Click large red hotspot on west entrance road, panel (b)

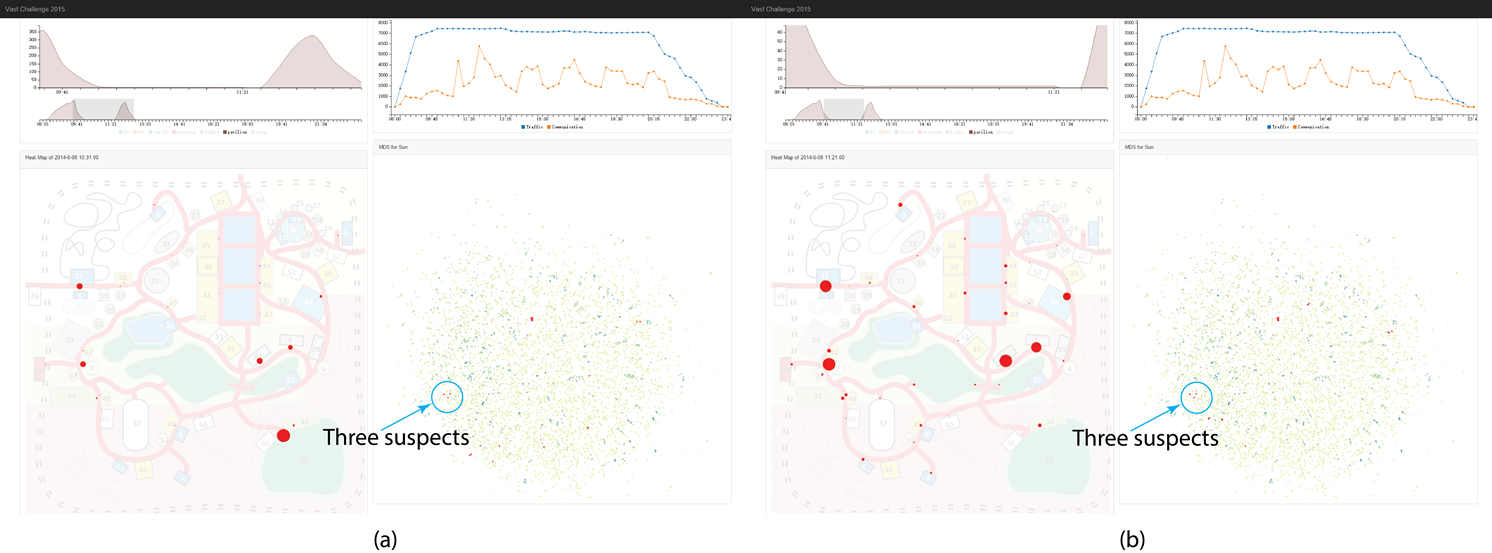825,287
